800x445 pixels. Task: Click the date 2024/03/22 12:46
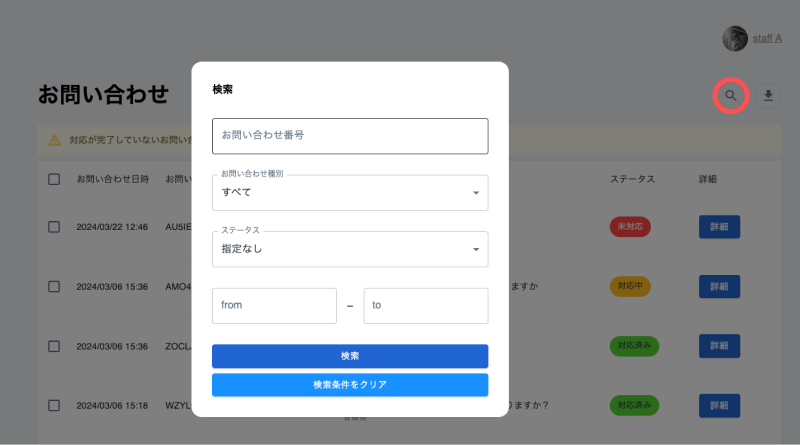tap(112, 227)
